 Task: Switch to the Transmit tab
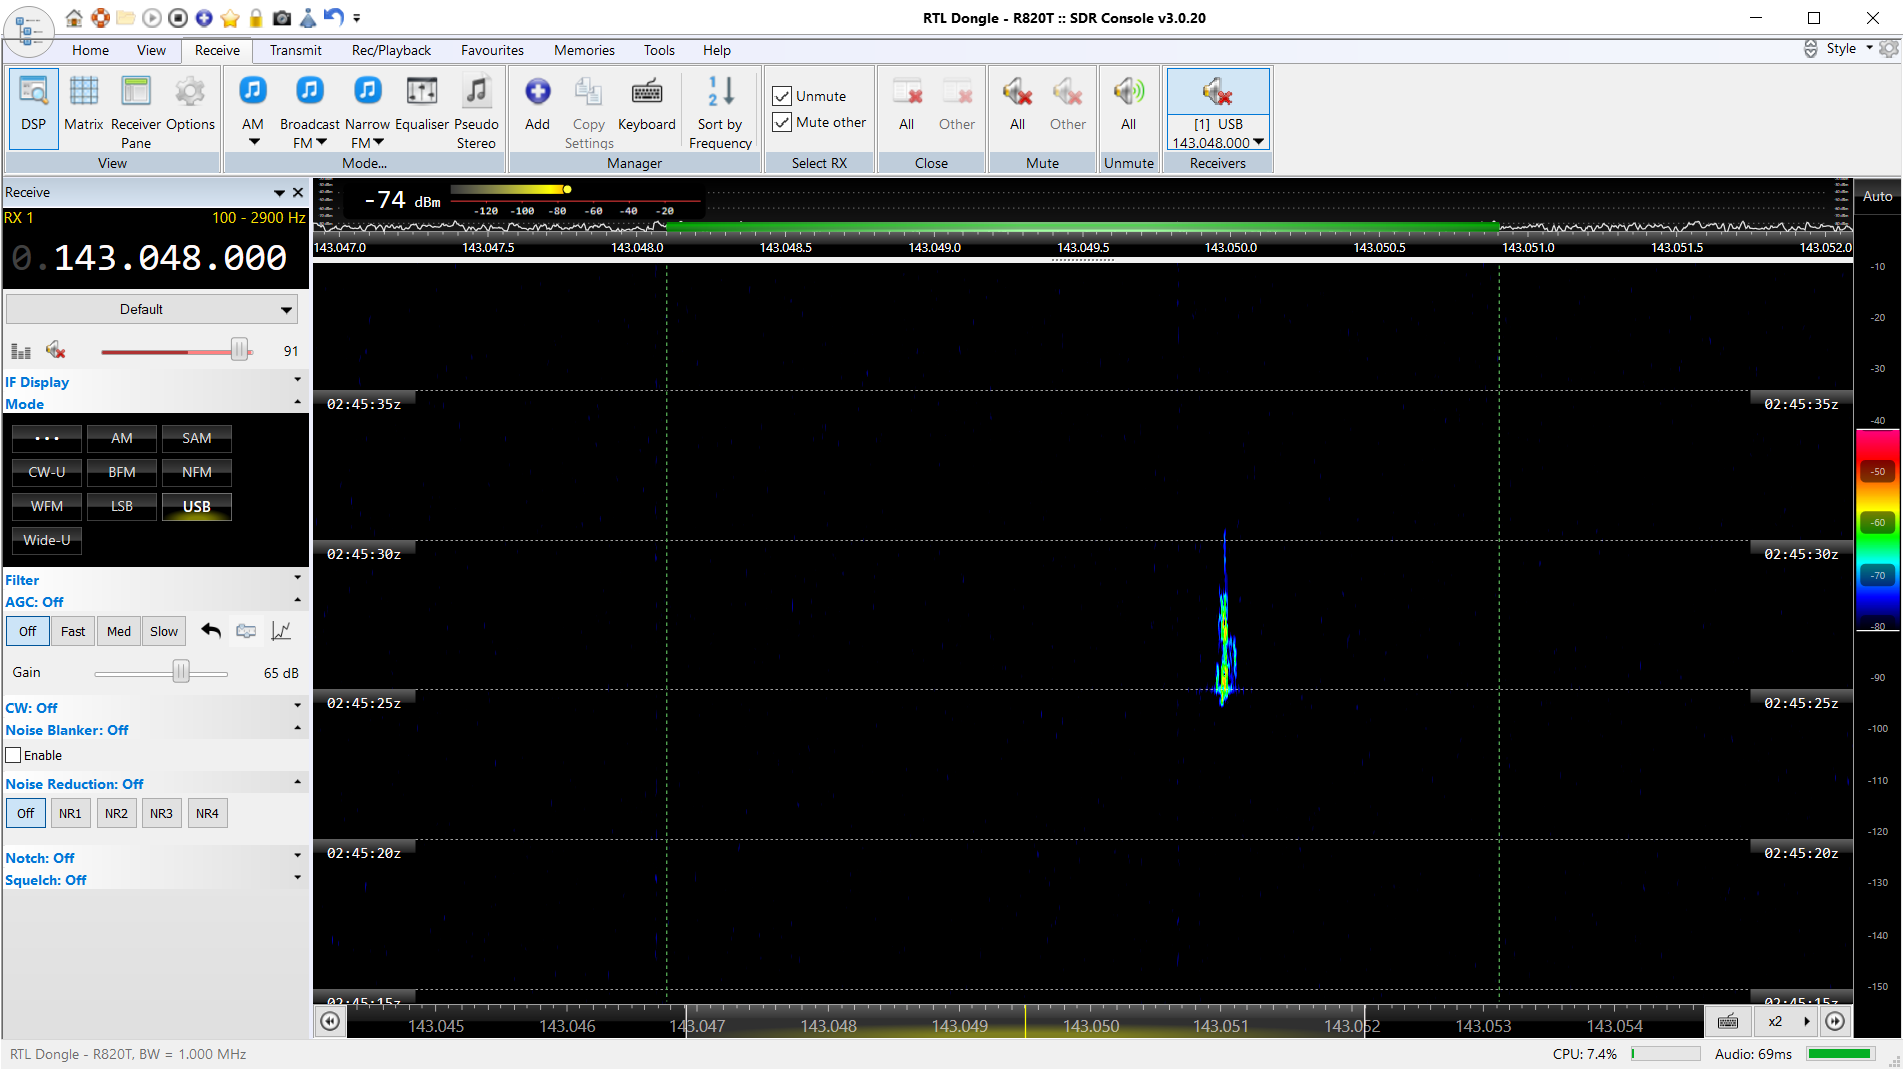pyautogui.click(x=295, y=50)
